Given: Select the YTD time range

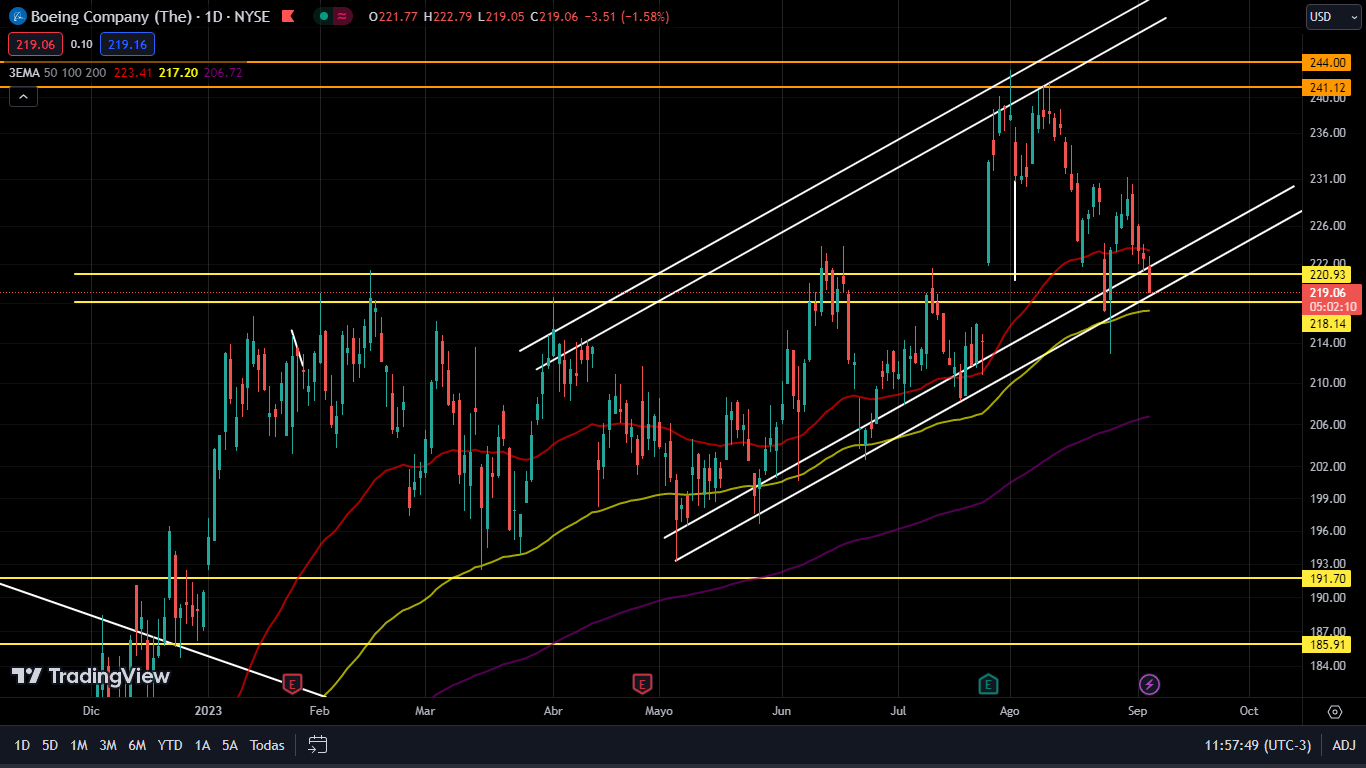Looking at the screenshot, I should click(170, 745).
